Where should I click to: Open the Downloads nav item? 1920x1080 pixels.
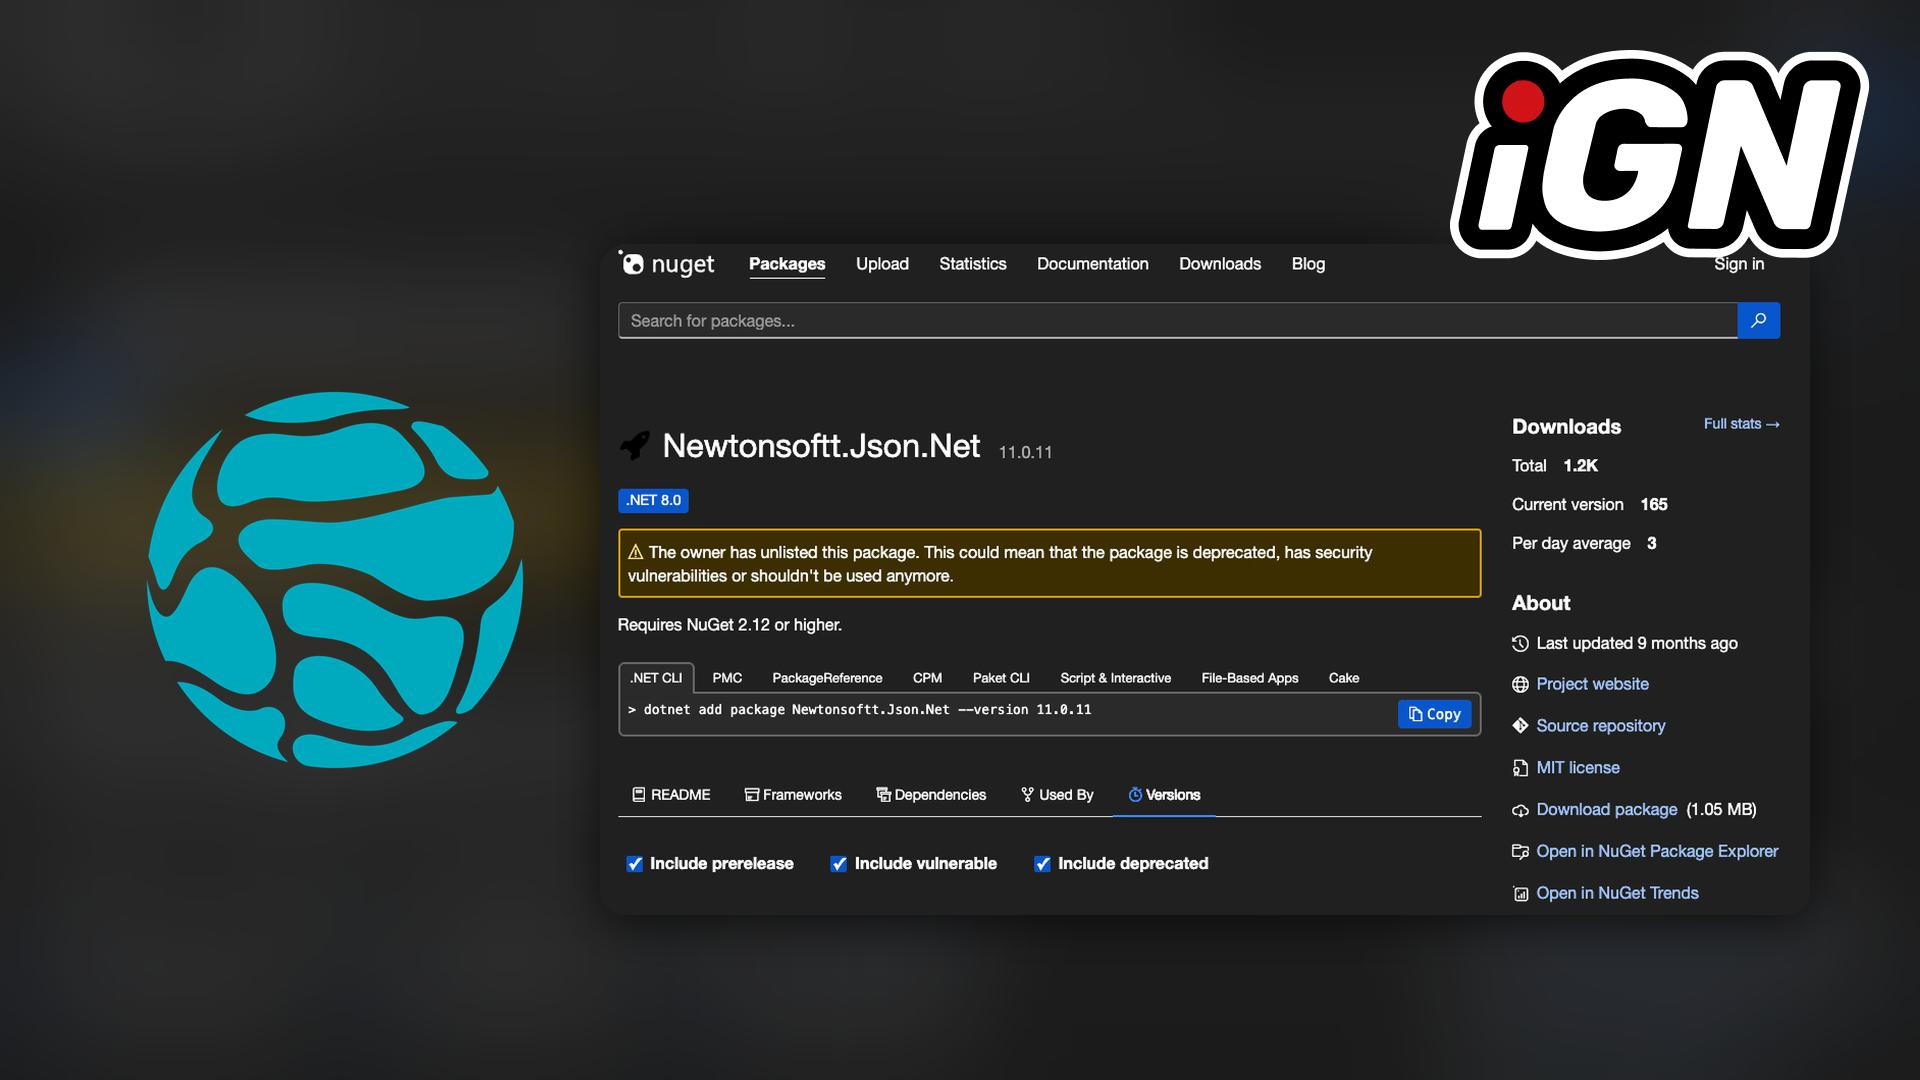(x=1219, y=264)
